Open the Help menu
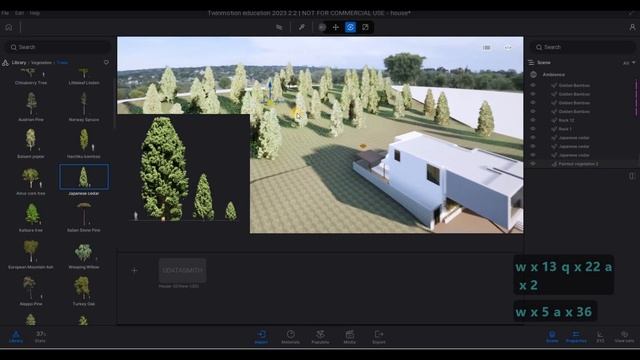Viewport: 640px width, 360px height. [x=35, y=13]
